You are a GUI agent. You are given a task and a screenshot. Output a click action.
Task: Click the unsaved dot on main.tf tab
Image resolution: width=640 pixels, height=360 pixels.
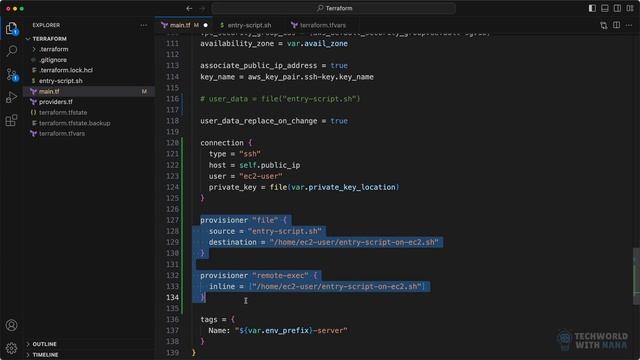pos(206,25)
